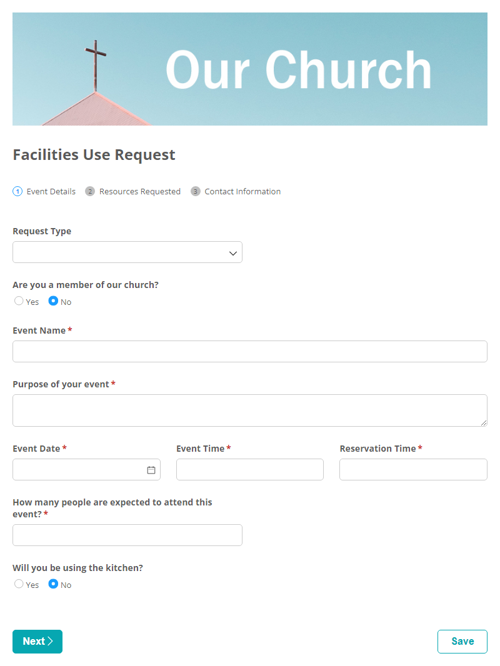Viewport: 500px width, 666px height.
Task: Click the Save button
Action: pyautogui.click(x=462, y=641)
